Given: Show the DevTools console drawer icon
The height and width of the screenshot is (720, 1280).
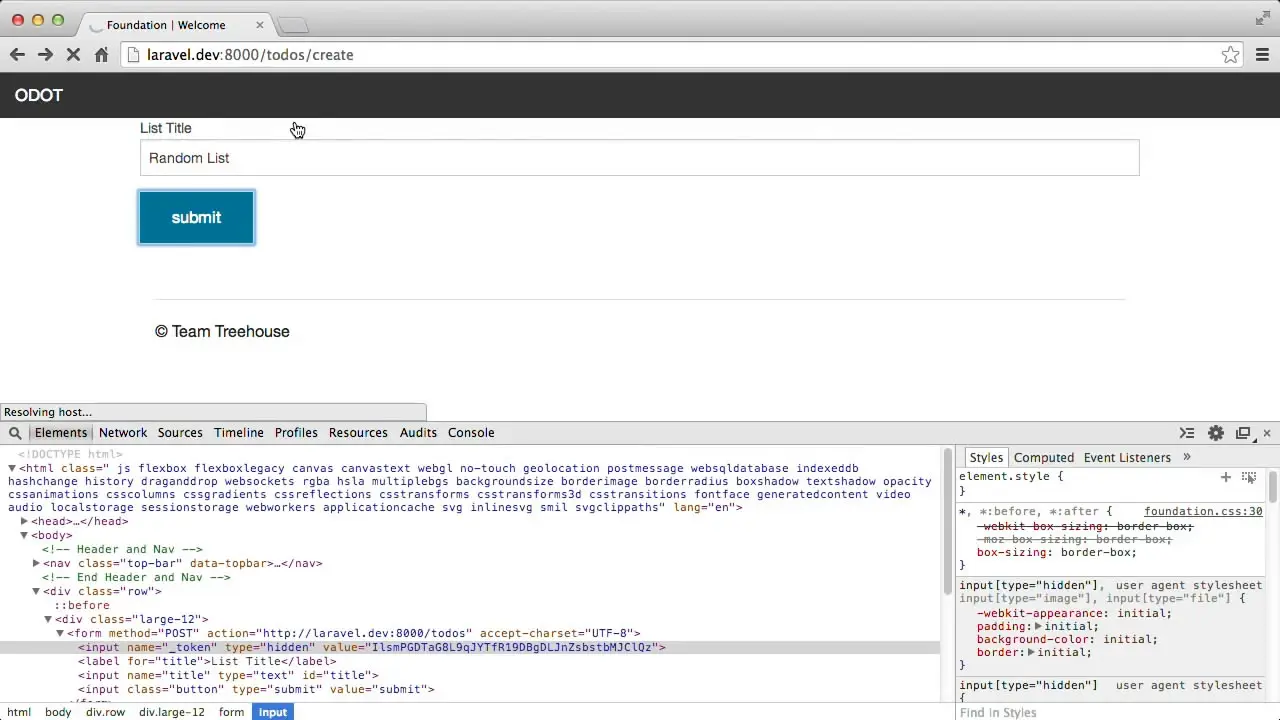Looking at the screenshot, I should (1187, 433).
